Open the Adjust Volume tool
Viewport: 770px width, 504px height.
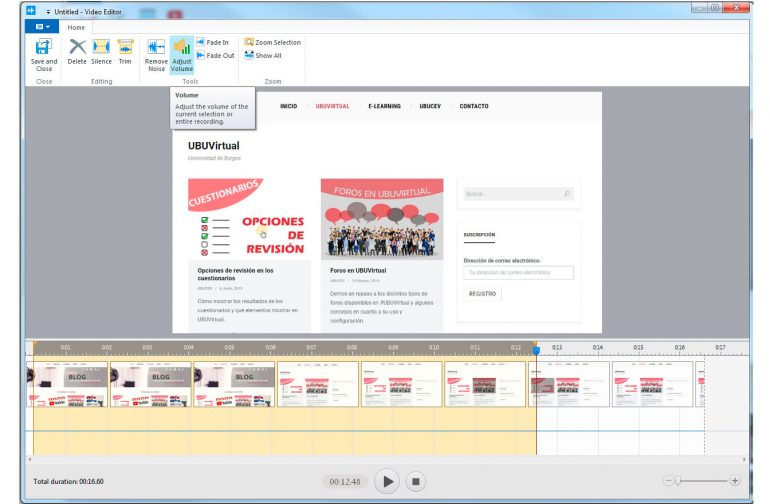182,55
